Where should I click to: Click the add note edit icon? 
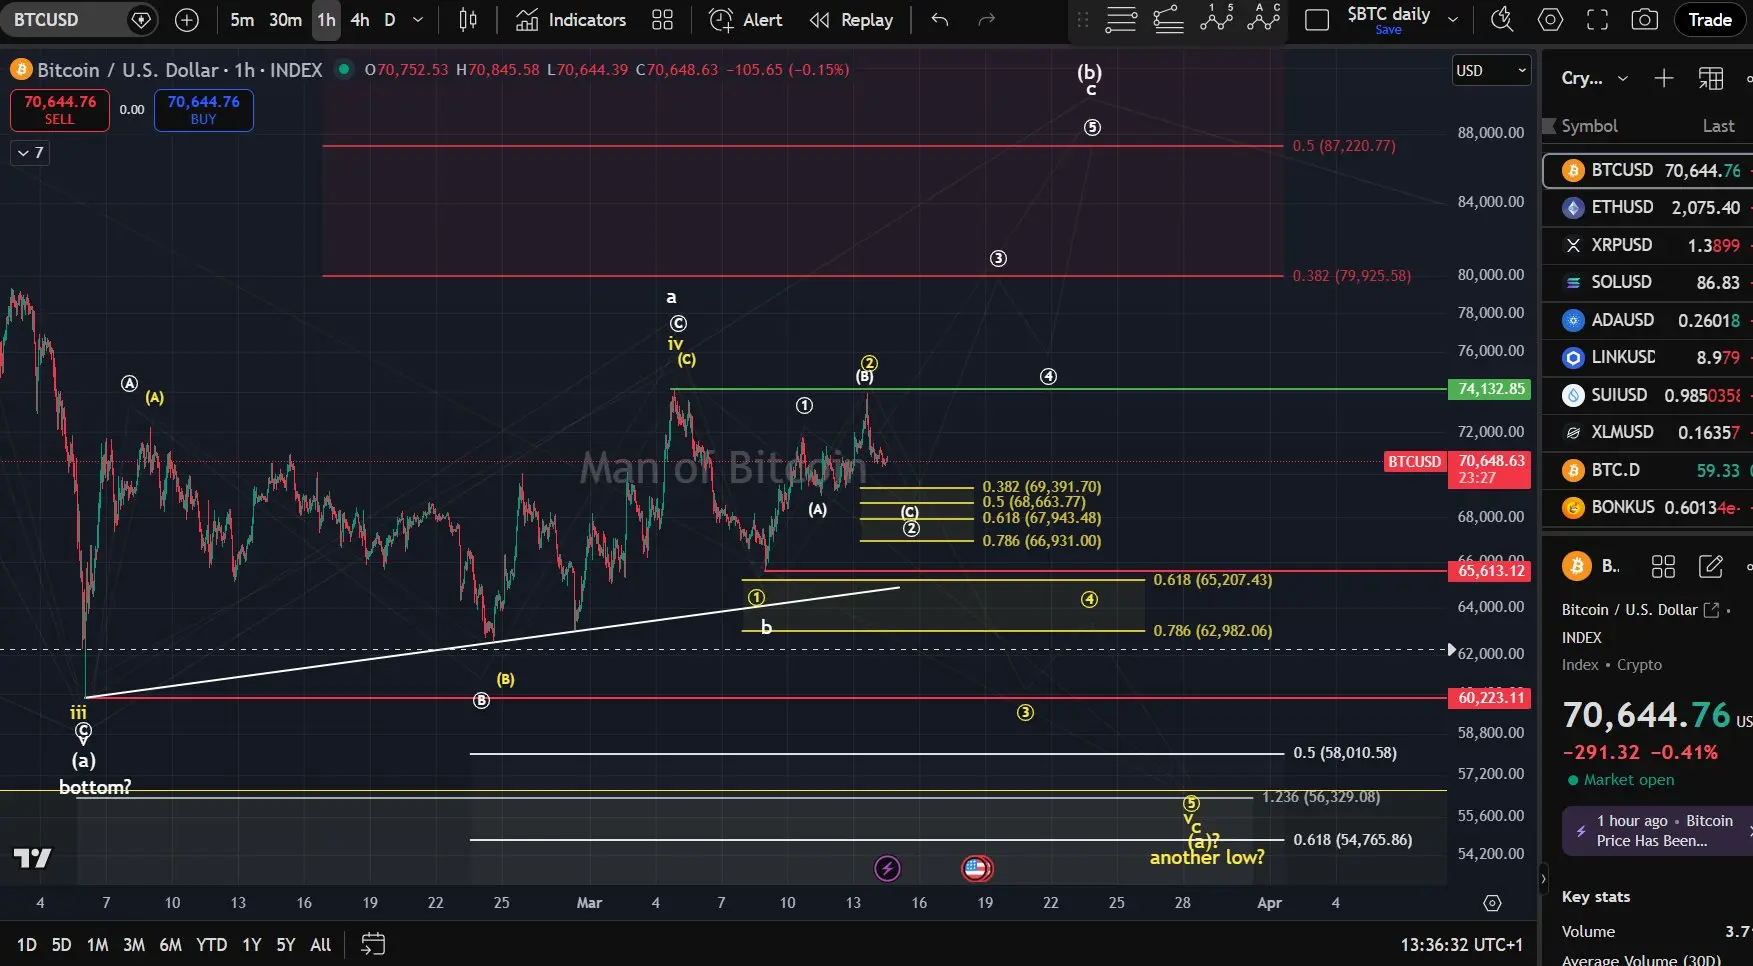point(1711,567)
